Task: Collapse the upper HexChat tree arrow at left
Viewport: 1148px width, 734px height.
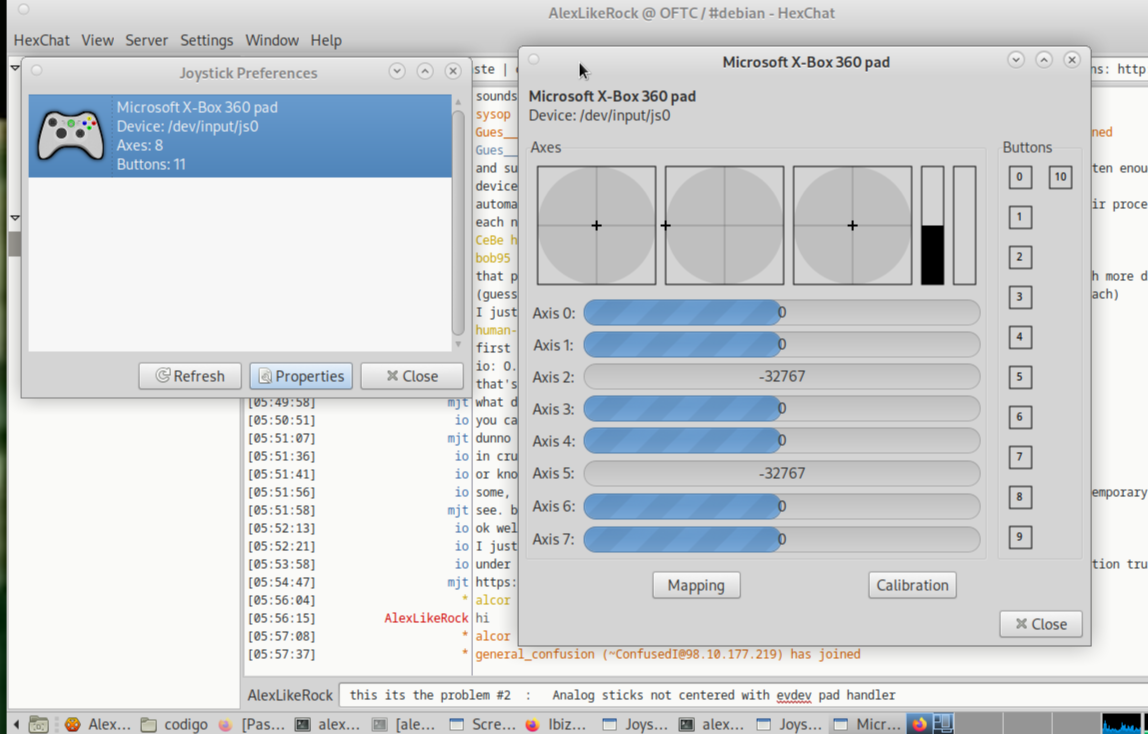Action: tap(15, 68)
